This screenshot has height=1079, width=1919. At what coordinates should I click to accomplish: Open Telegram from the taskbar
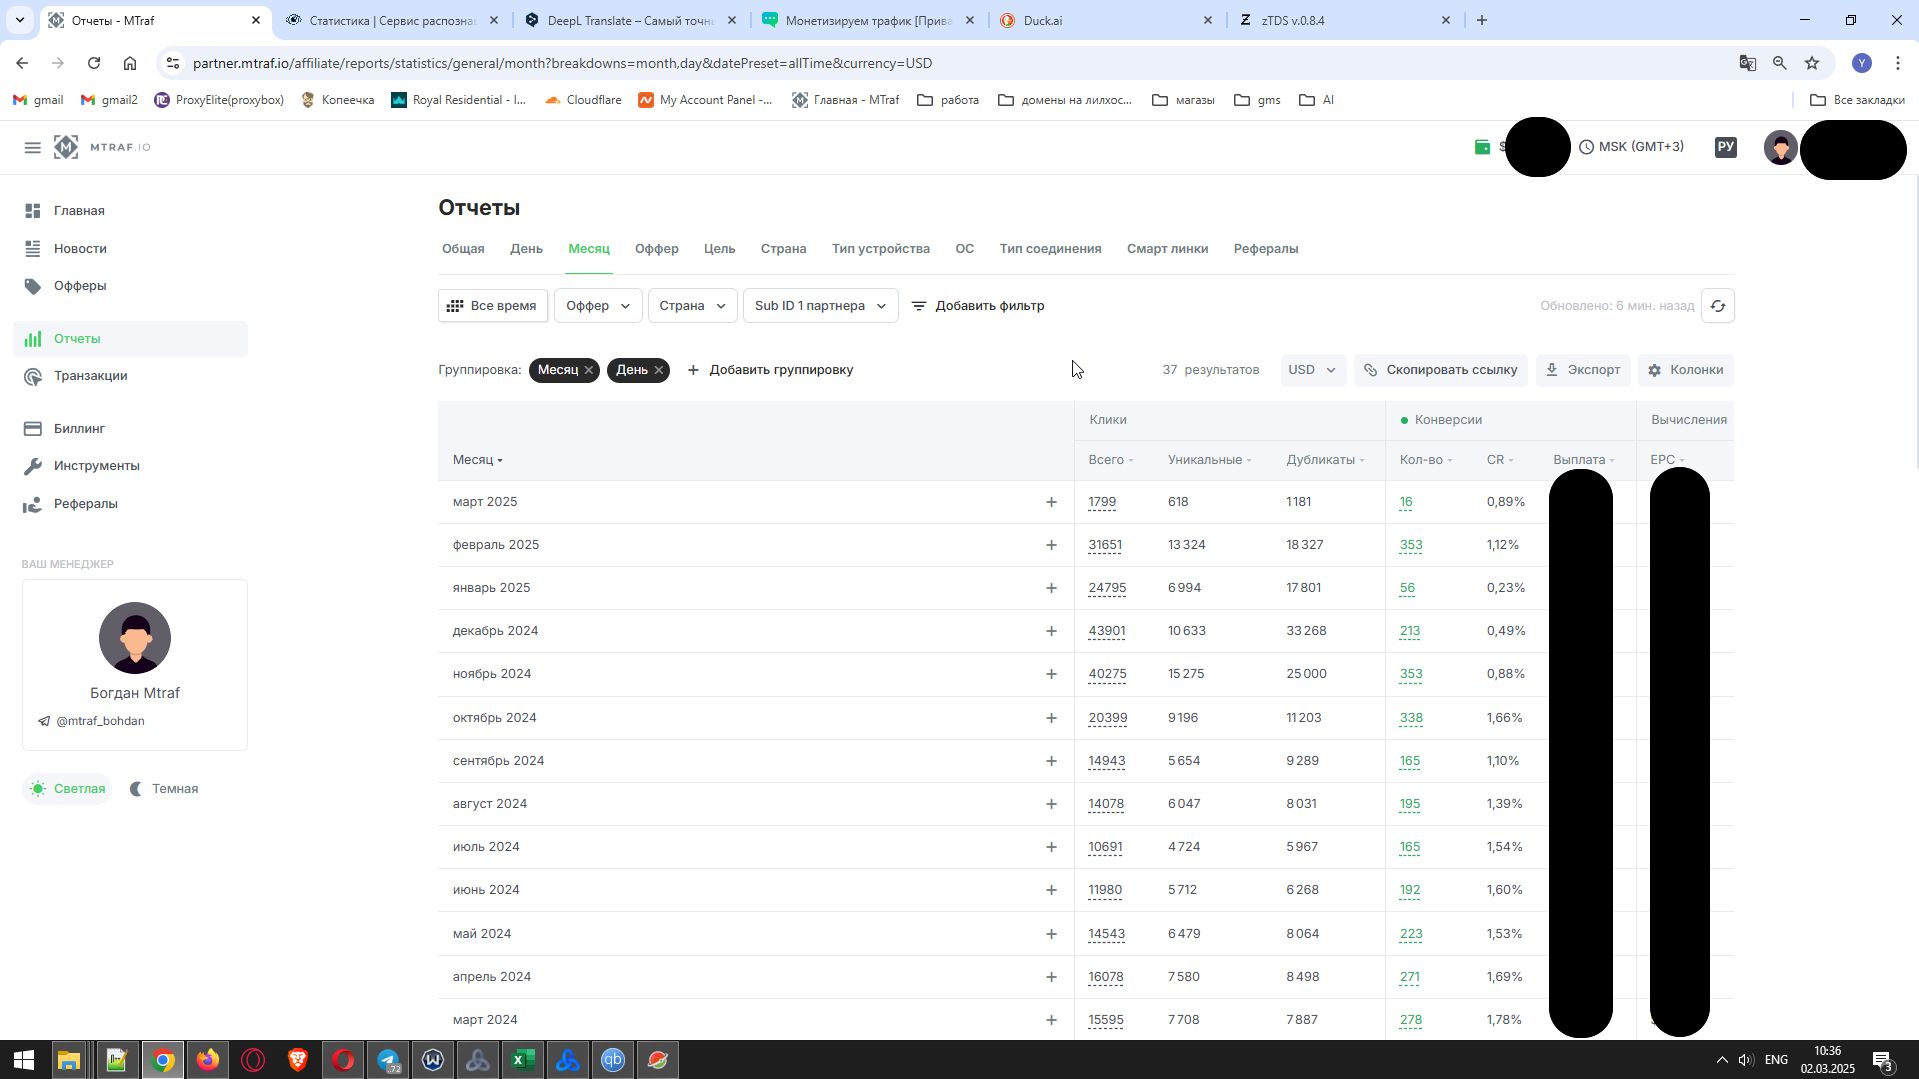click(x=388, y=1060)
